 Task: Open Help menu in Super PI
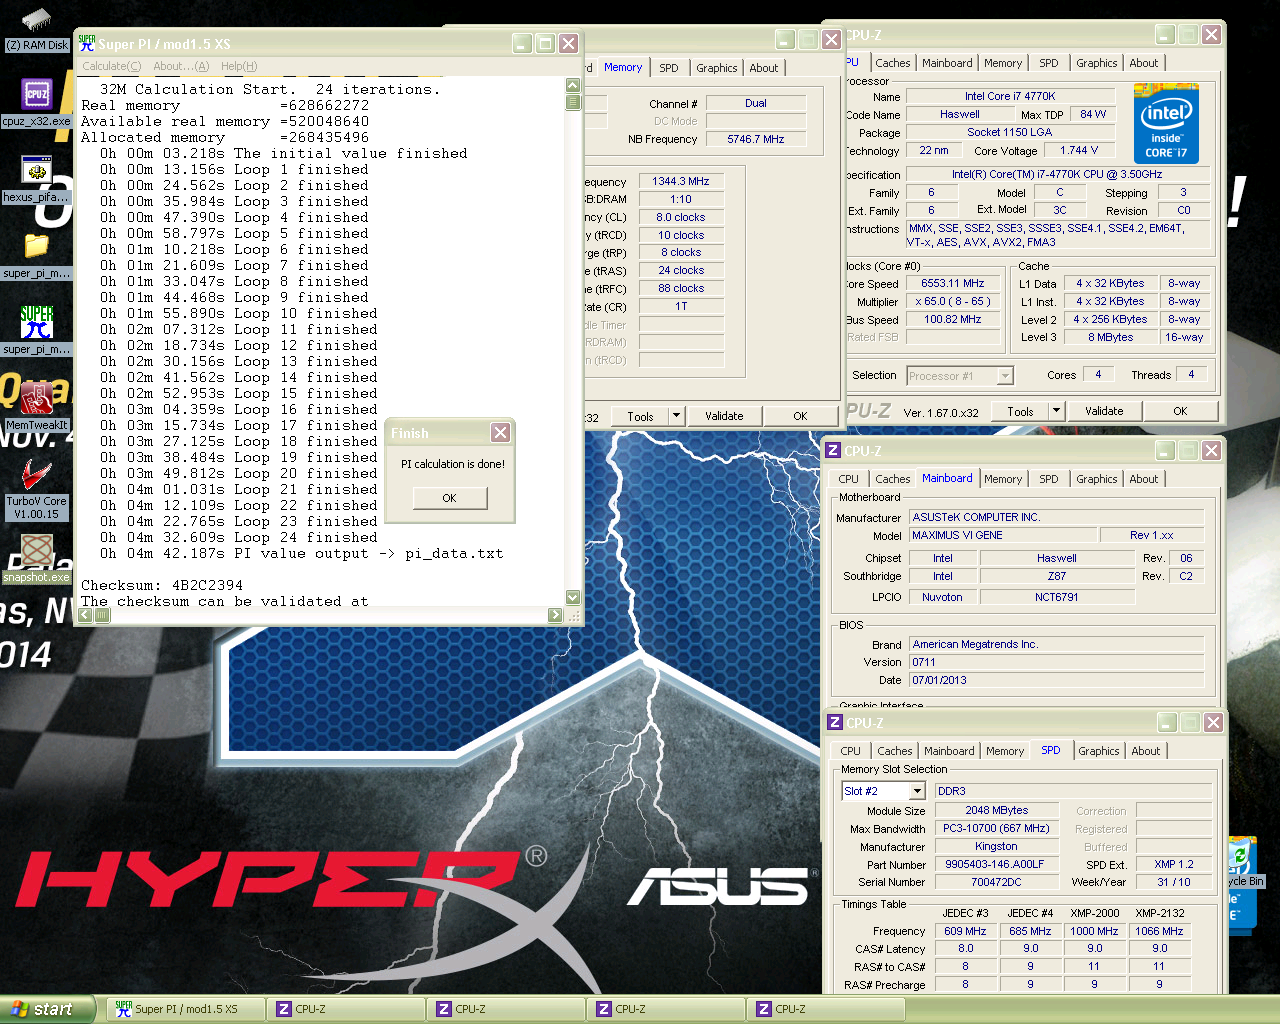click(x=239, y=66)
